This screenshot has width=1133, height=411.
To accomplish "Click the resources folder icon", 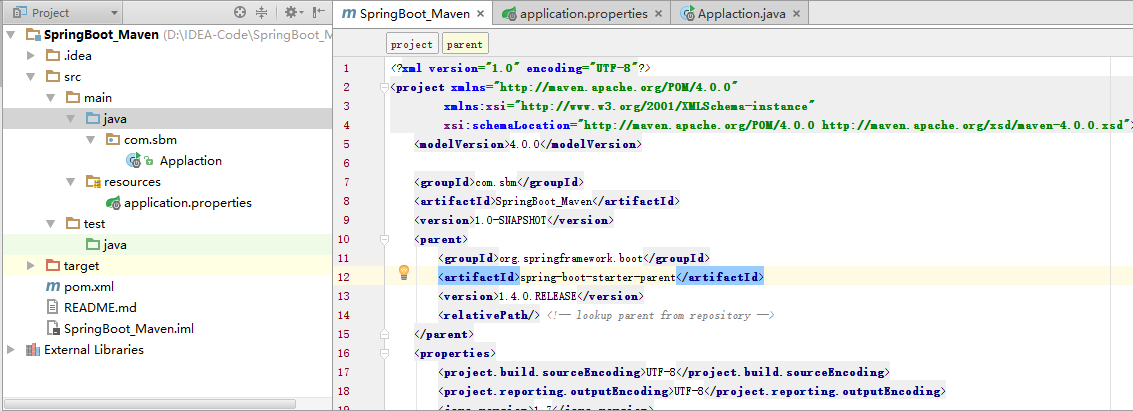I will click(93, 181).
